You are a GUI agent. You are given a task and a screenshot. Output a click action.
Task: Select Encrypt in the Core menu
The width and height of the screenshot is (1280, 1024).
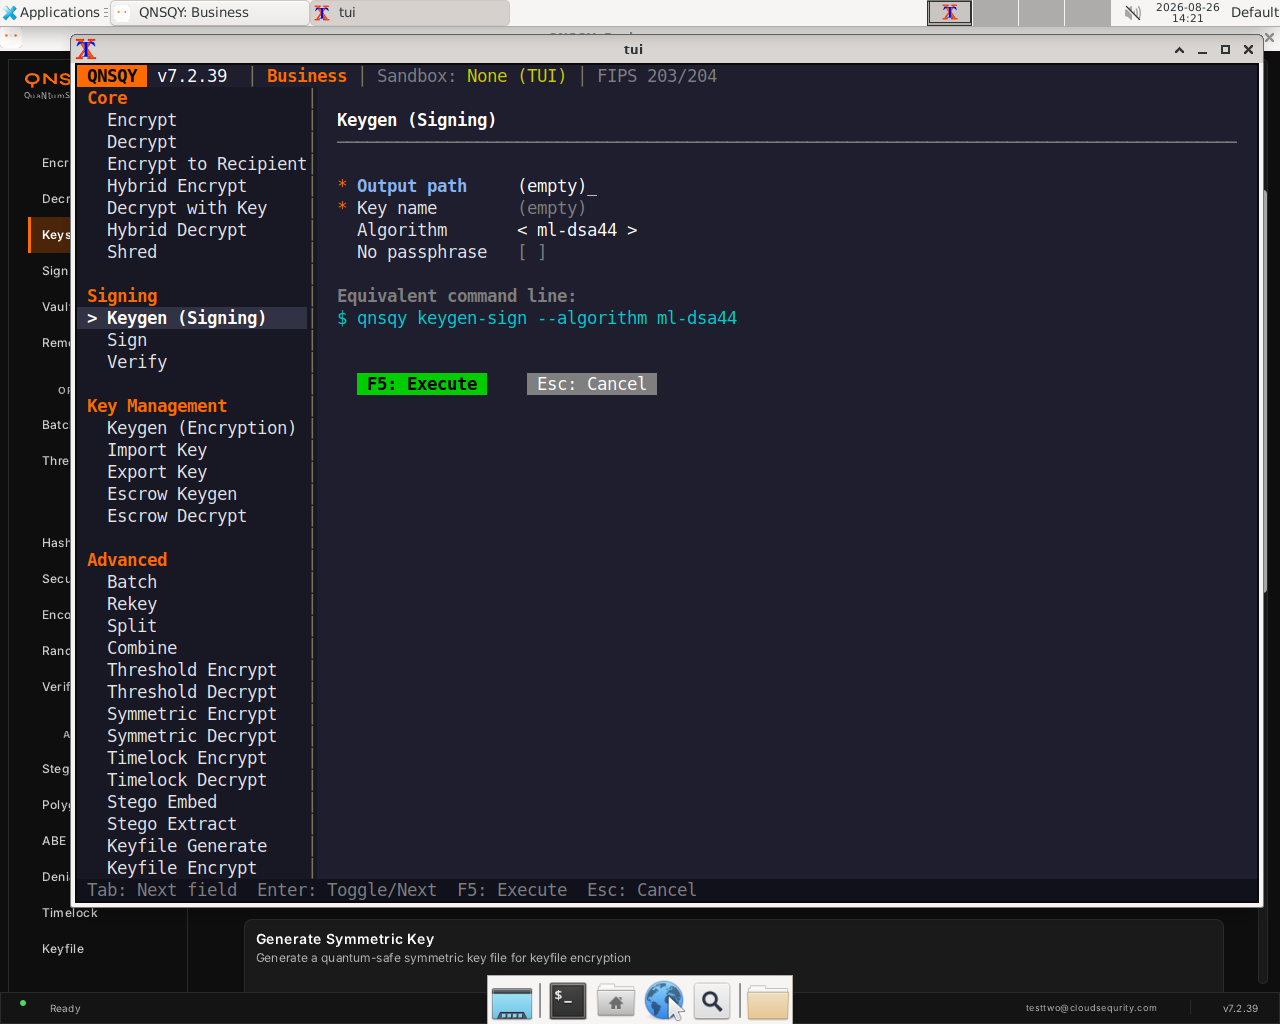[142, 120]
